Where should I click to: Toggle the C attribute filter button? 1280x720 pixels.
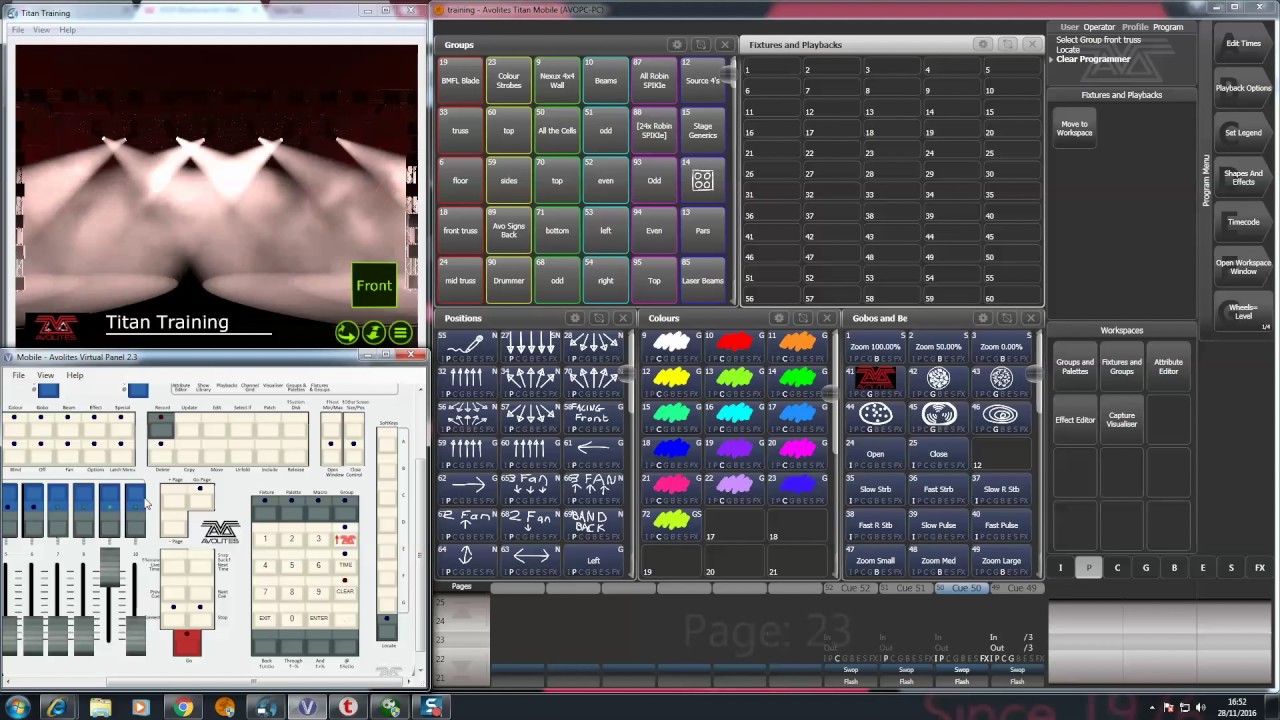click(1117, 568)
